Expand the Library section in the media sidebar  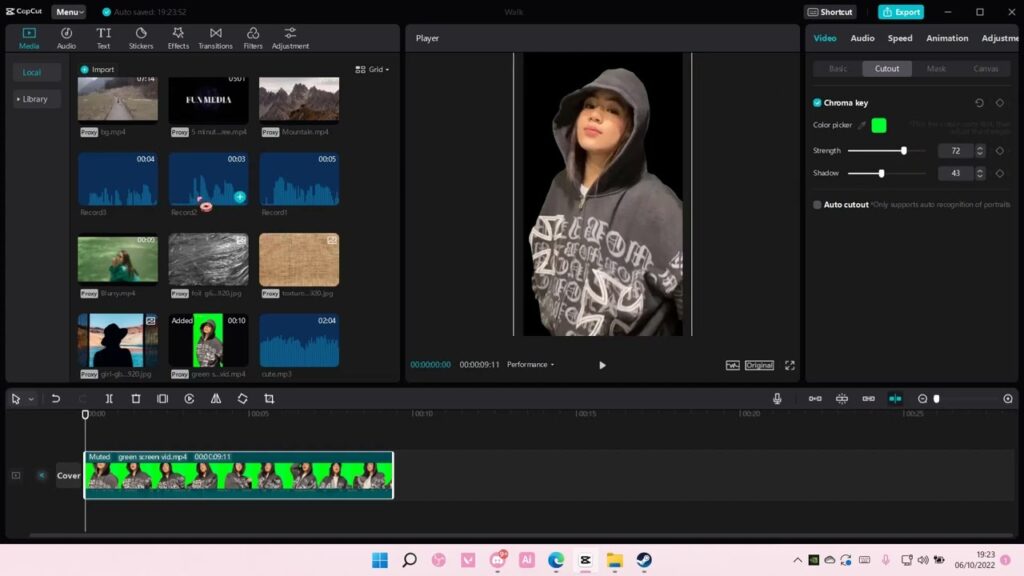coord(35,99)
